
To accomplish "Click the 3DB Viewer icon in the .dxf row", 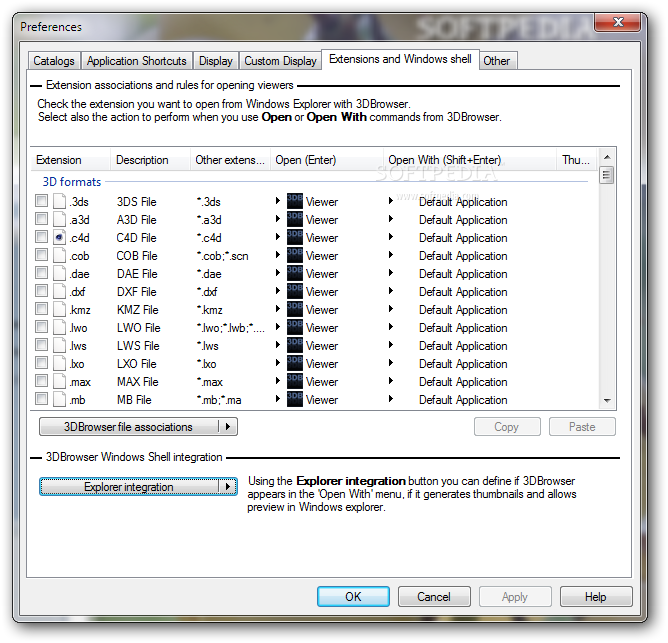I will click(x=295, y=291).
